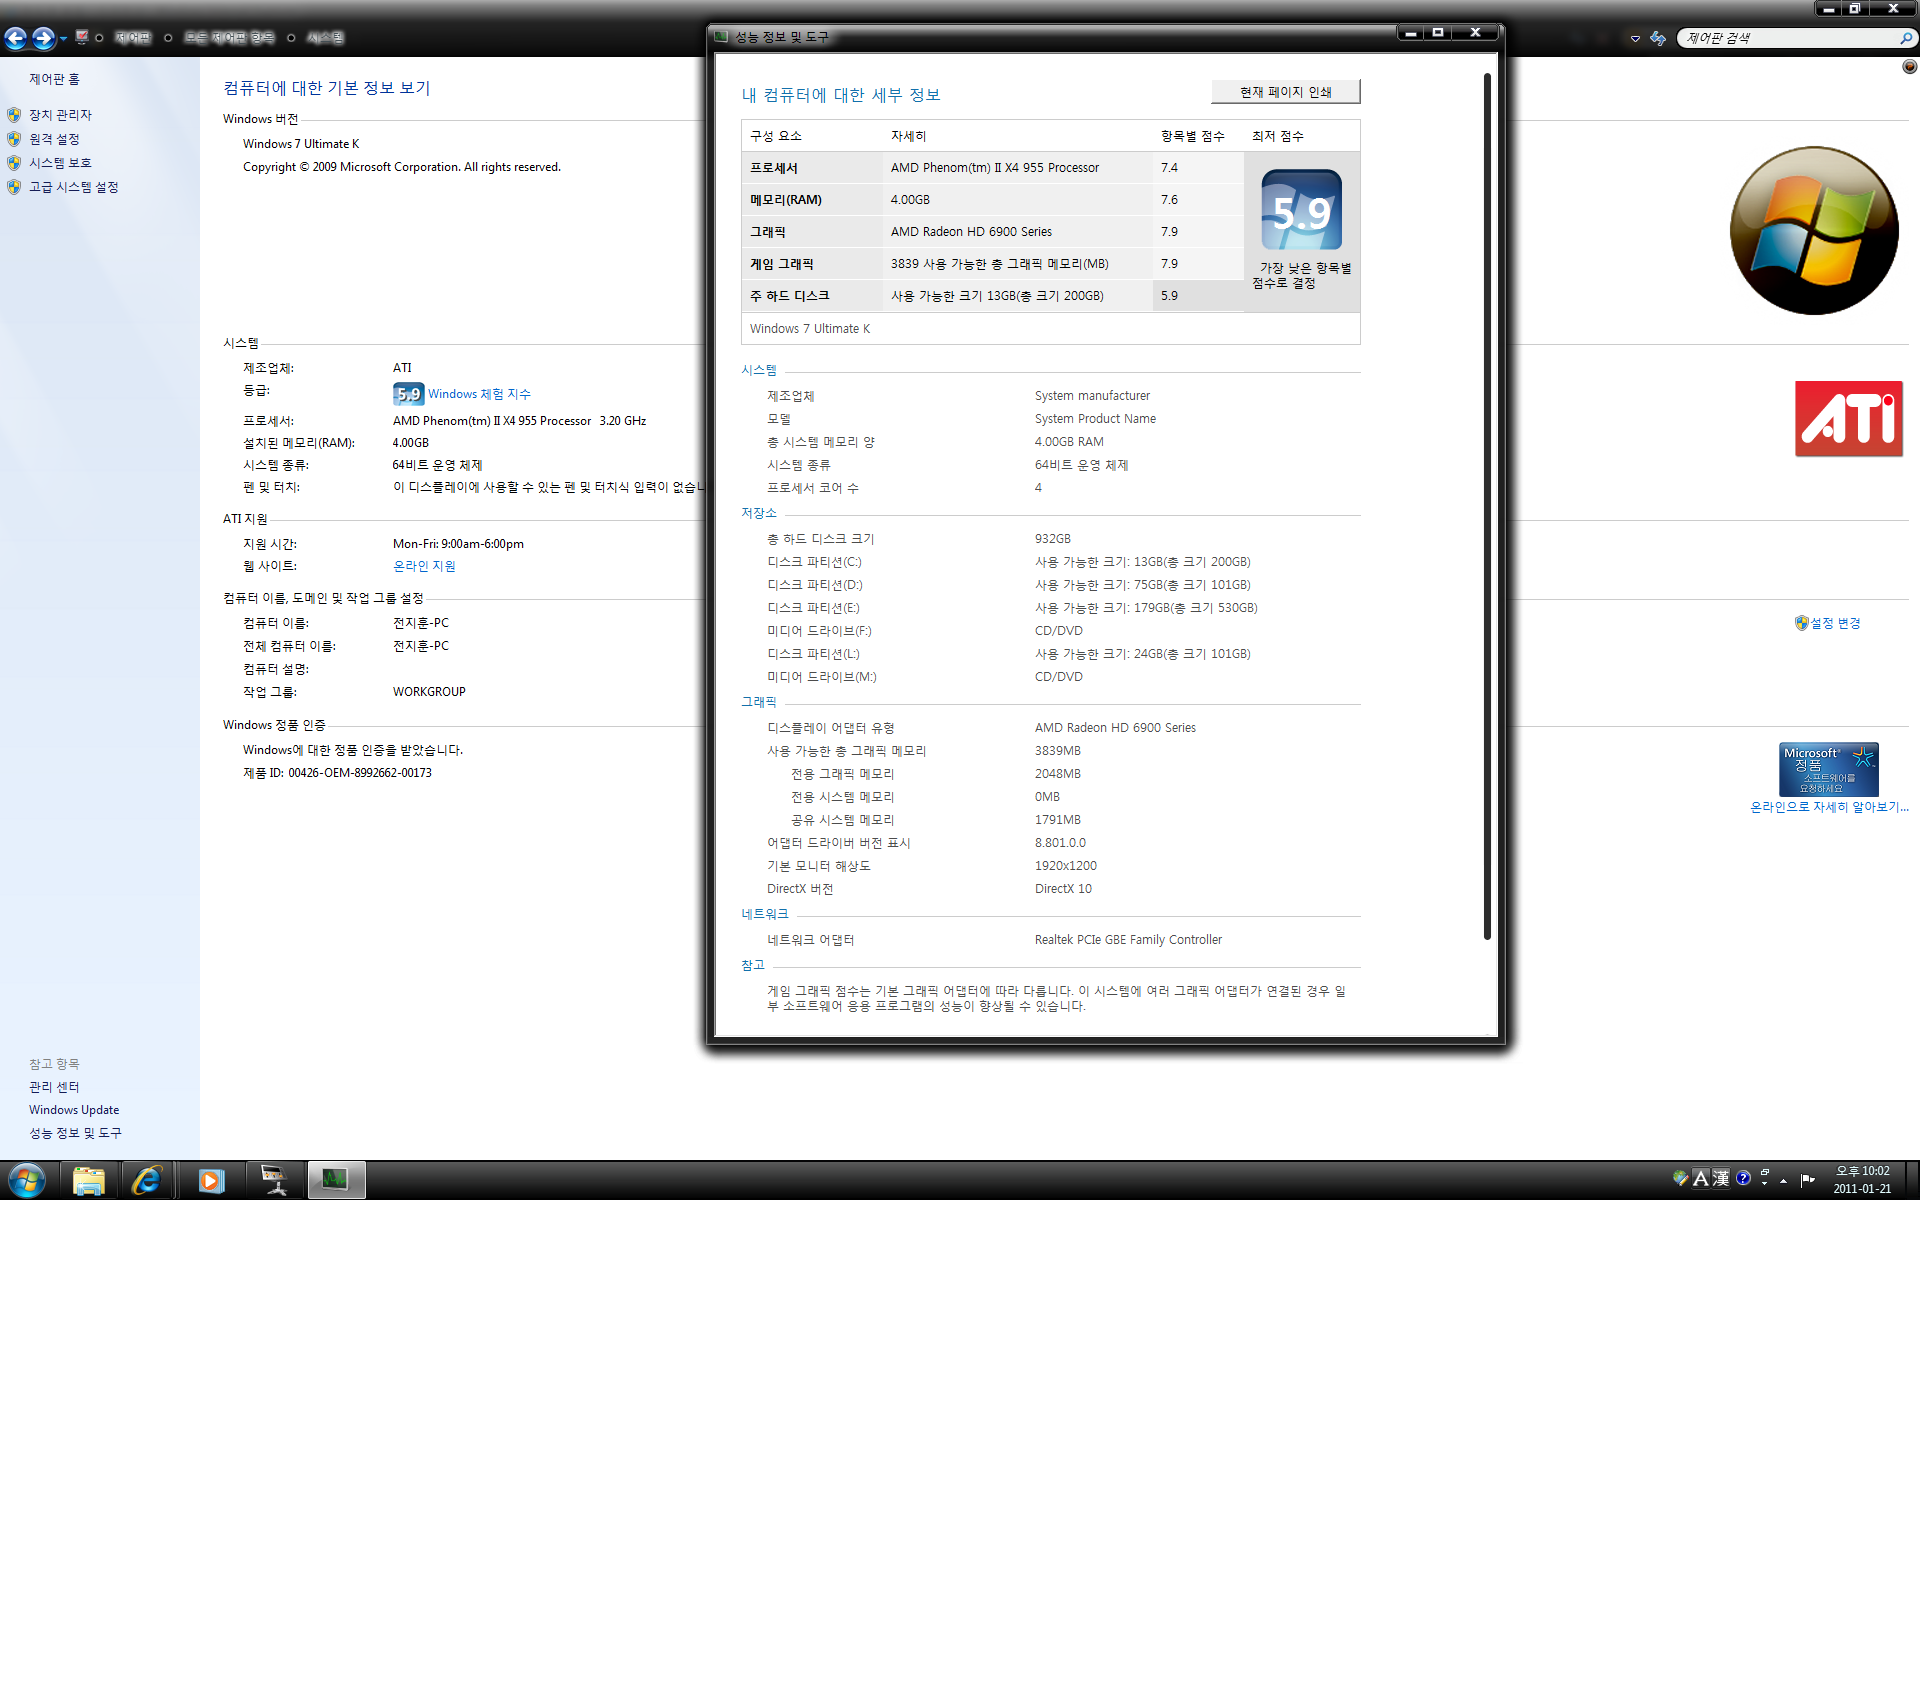Click shield icon beside 장치 관리자
Viewport: 1920px width, 1688px height.
tap(14, 115)
